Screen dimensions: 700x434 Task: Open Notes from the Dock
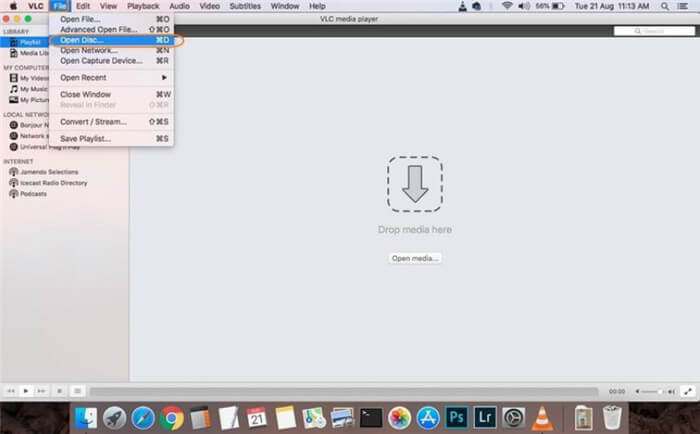(285, 418)
